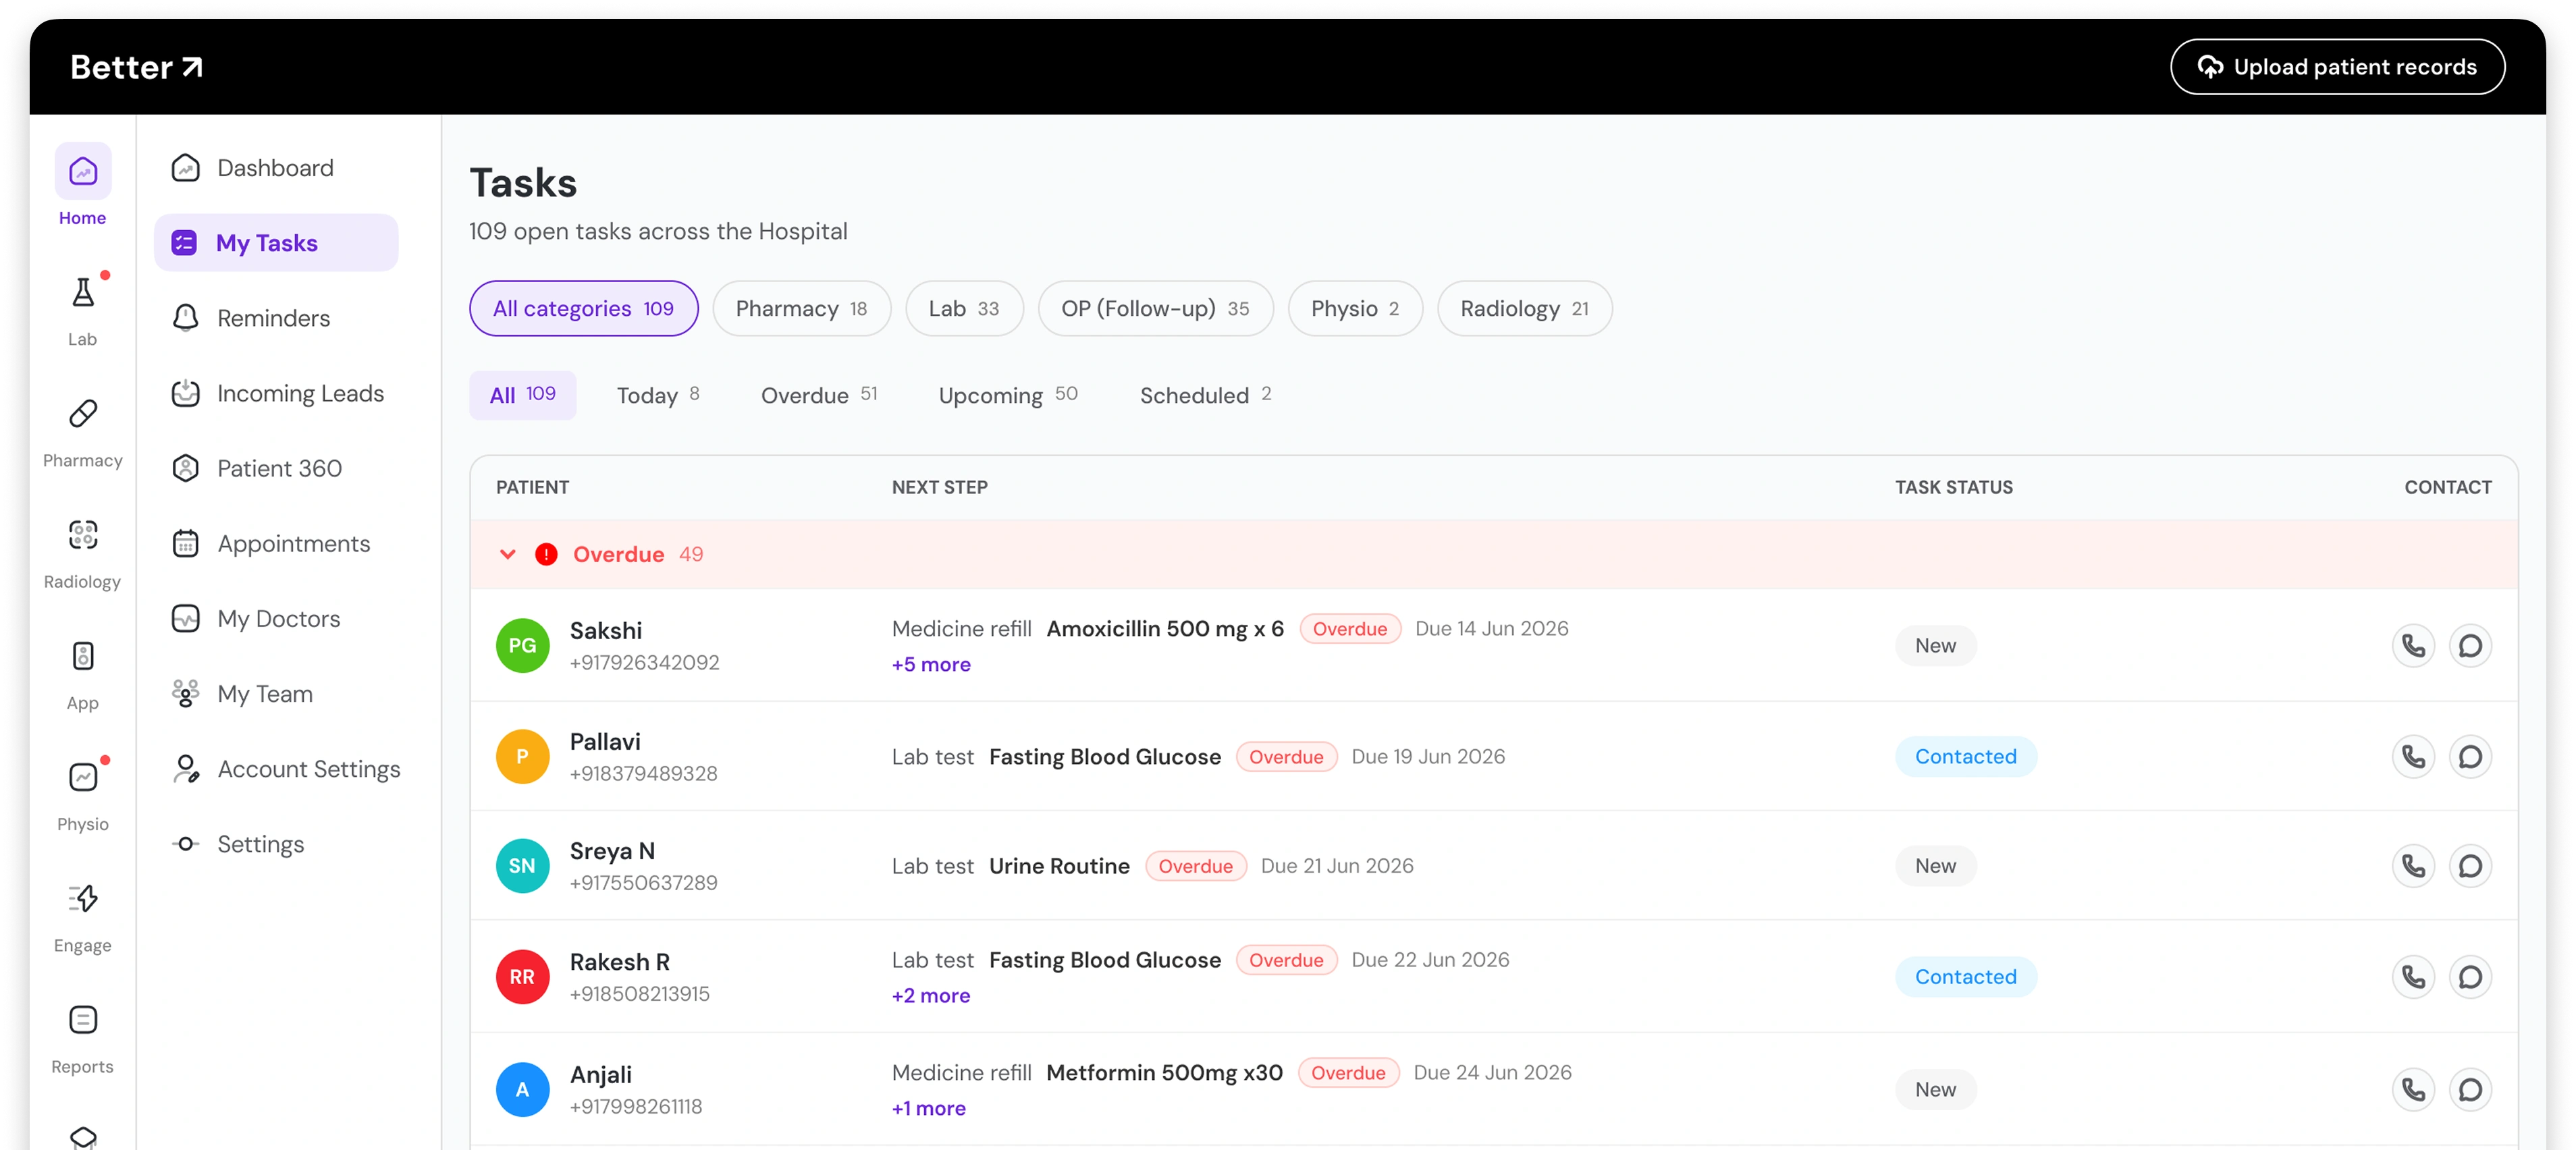Click Rakesh R's Contacted status badge

pos(1965,976)
